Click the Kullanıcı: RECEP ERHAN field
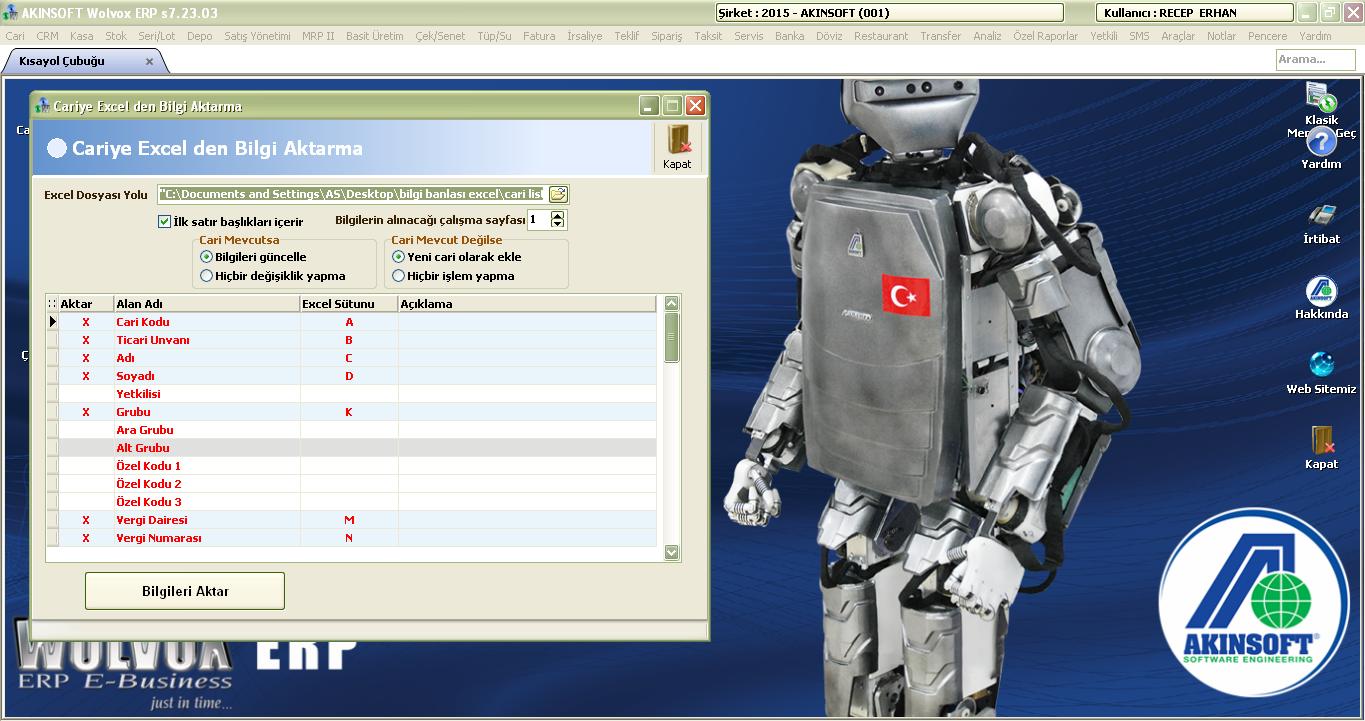The height and width of the screenshot is (721, 1365). 1195,13
